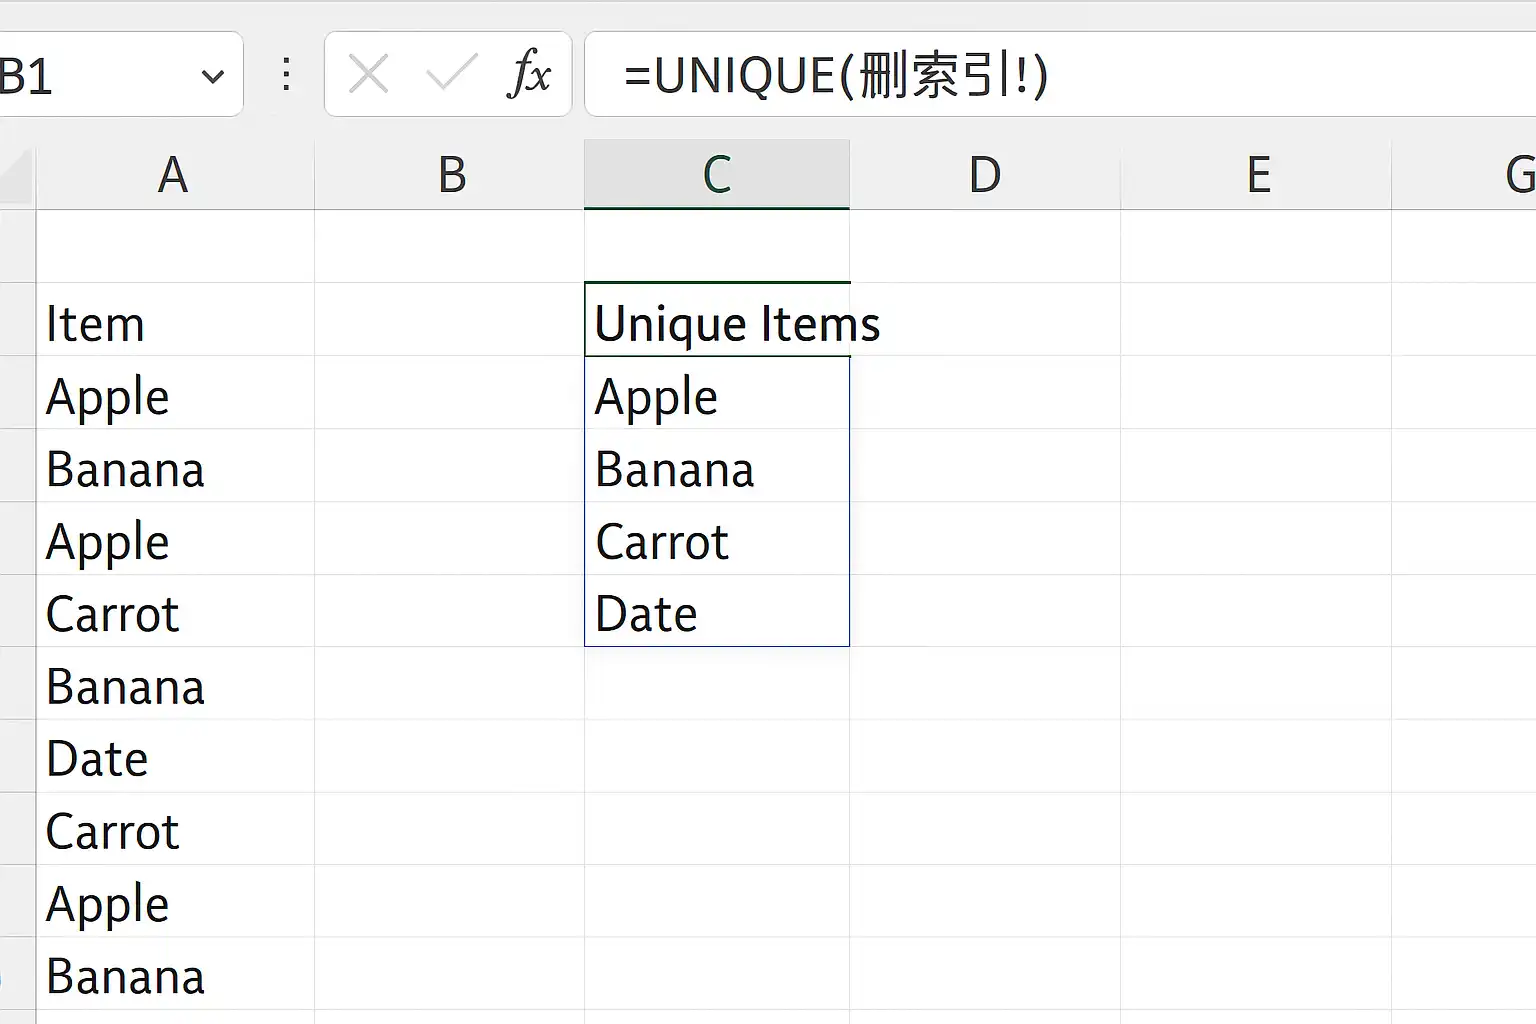
Task: Click the Banana cell in the unique list
Action: pos(717,466)
